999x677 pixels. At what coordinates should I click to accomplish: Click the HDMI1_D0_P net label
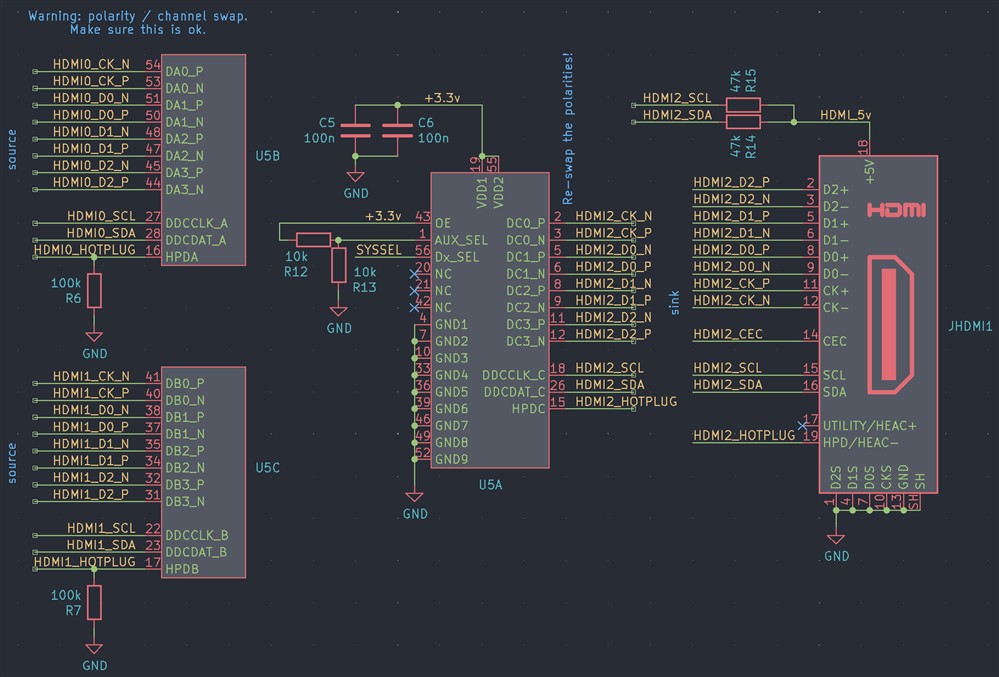point(91,427)
